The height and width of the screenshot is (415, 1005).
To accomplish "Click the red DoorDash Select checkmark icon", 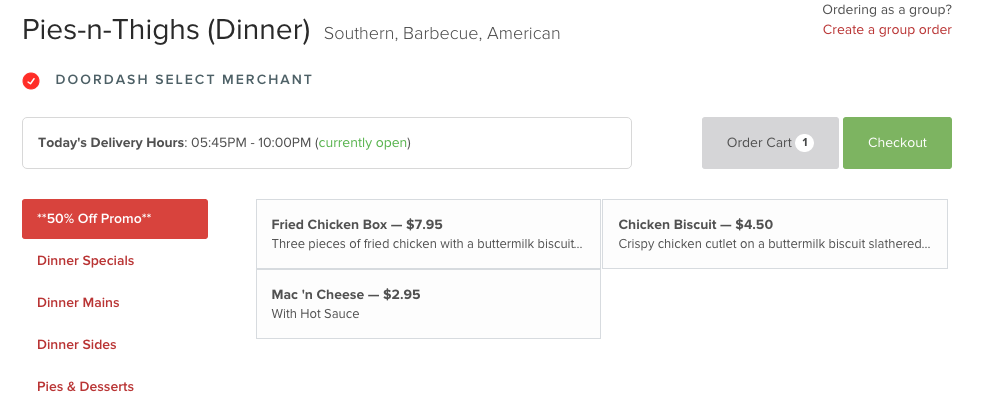I will click(31, 81).
